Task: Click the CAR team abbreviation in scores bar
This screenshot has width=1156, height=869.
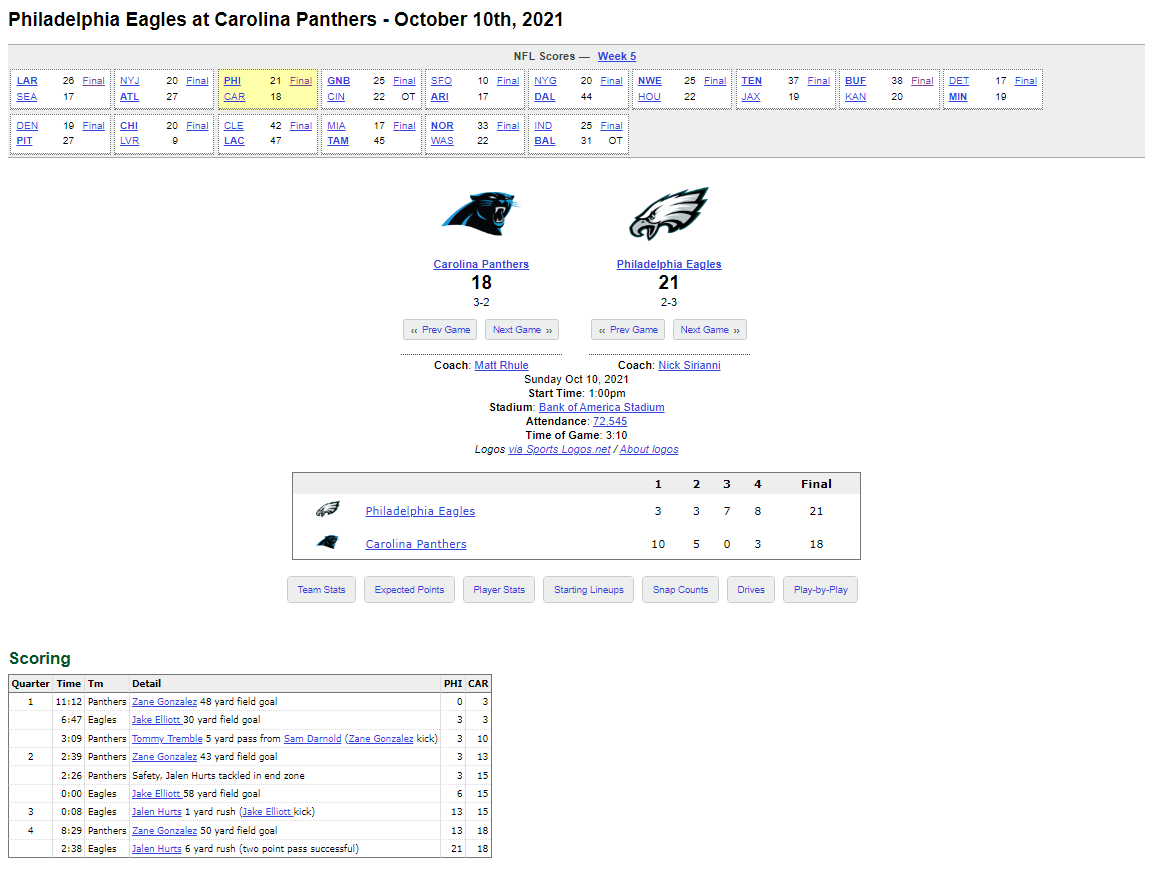Action: pos(234,97)
